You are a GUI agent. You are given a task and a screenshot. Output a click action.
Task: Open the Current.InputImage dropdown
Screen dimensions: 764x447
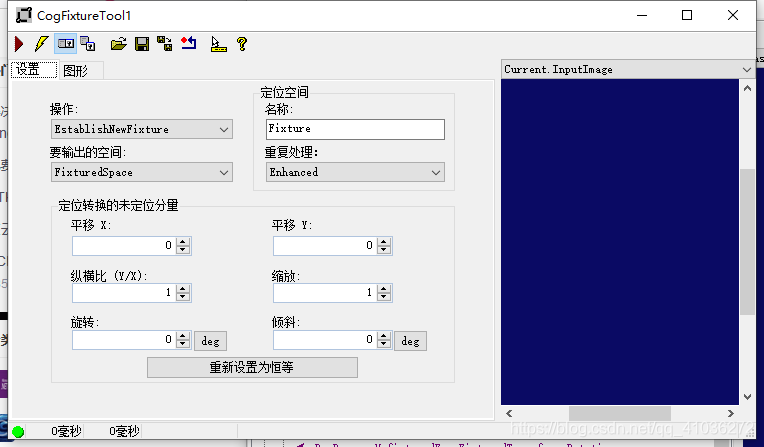[628, 69]
